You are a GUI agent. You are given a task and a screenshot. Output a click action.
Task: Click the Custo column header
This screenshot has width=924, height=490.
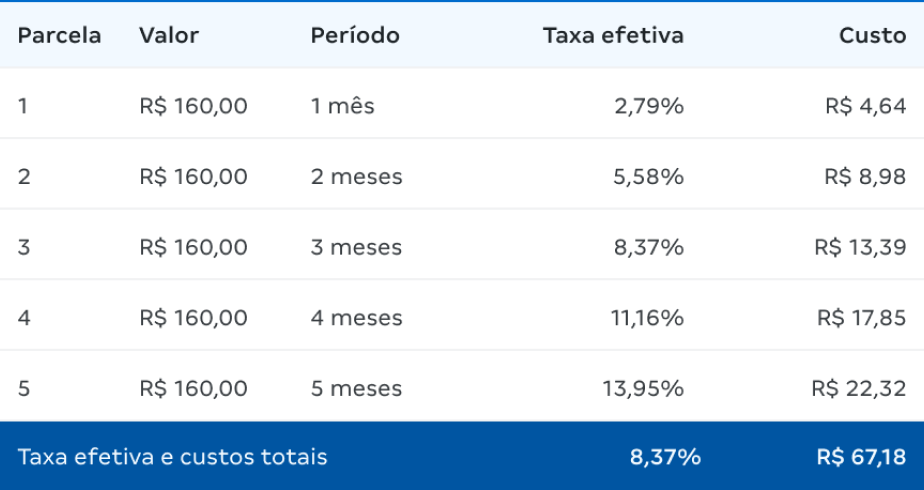[x=872, y=36]
